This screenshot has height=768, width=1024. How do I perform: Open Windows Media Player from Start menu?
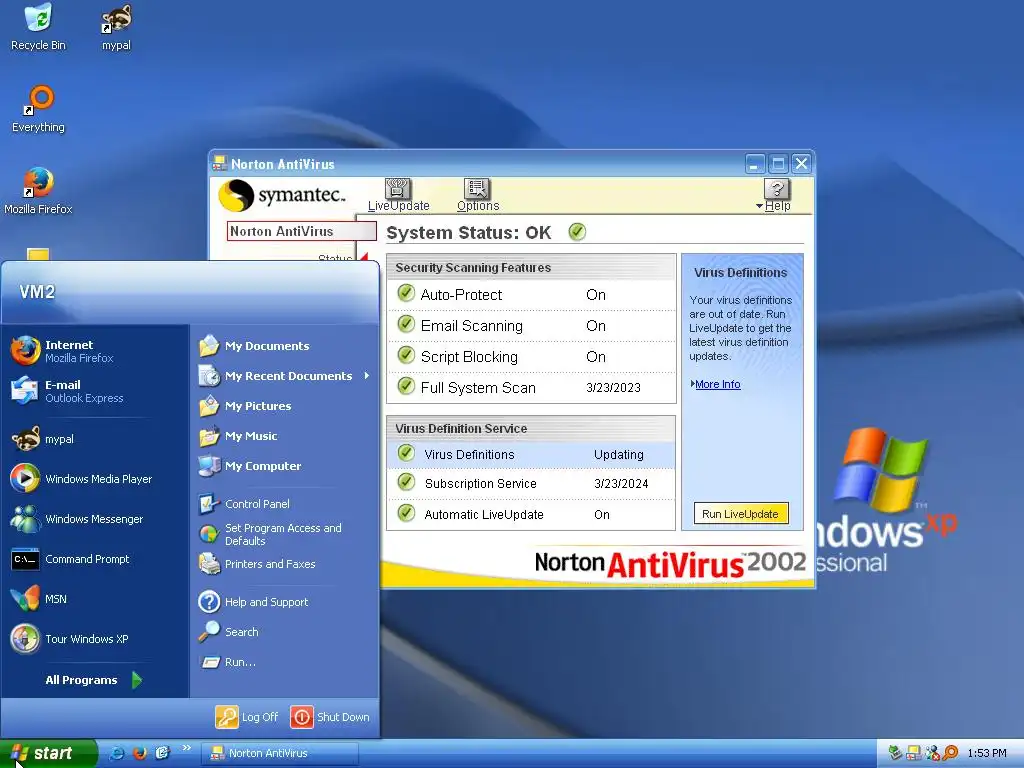click(95, 479)
